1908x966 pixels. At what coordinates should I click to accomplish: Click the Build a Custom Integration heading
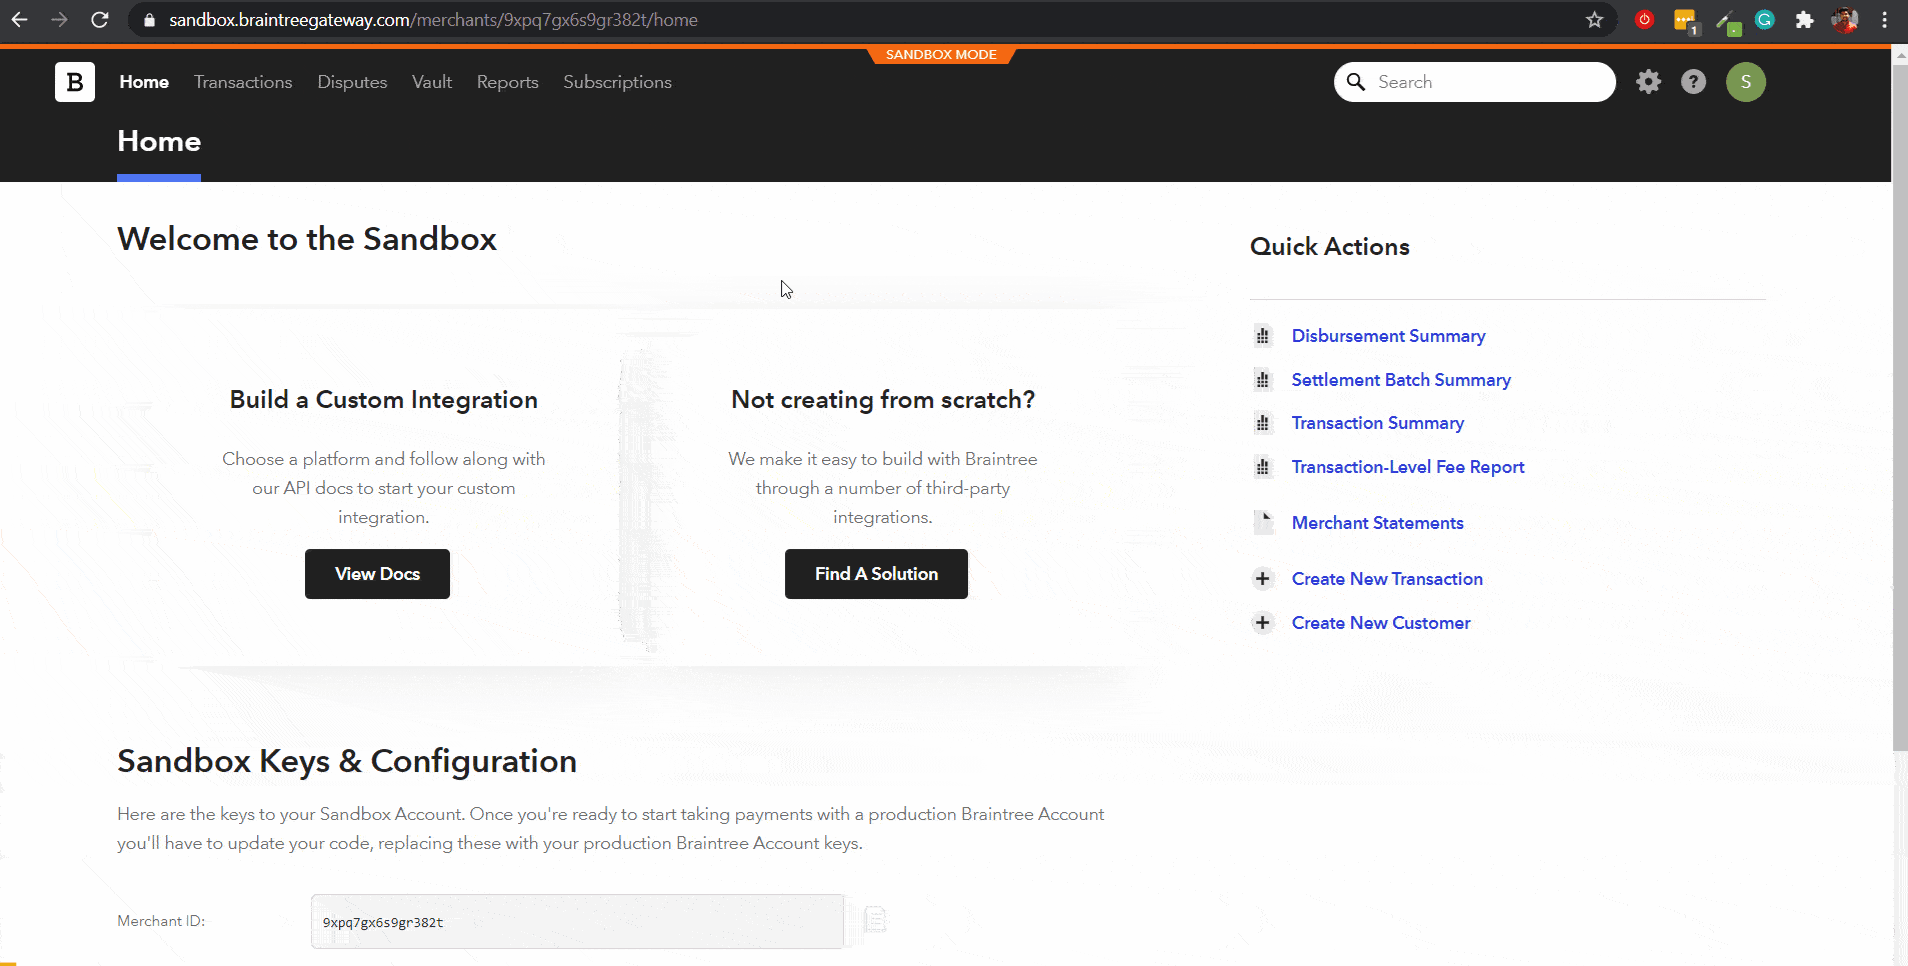(x=384, y=400)
